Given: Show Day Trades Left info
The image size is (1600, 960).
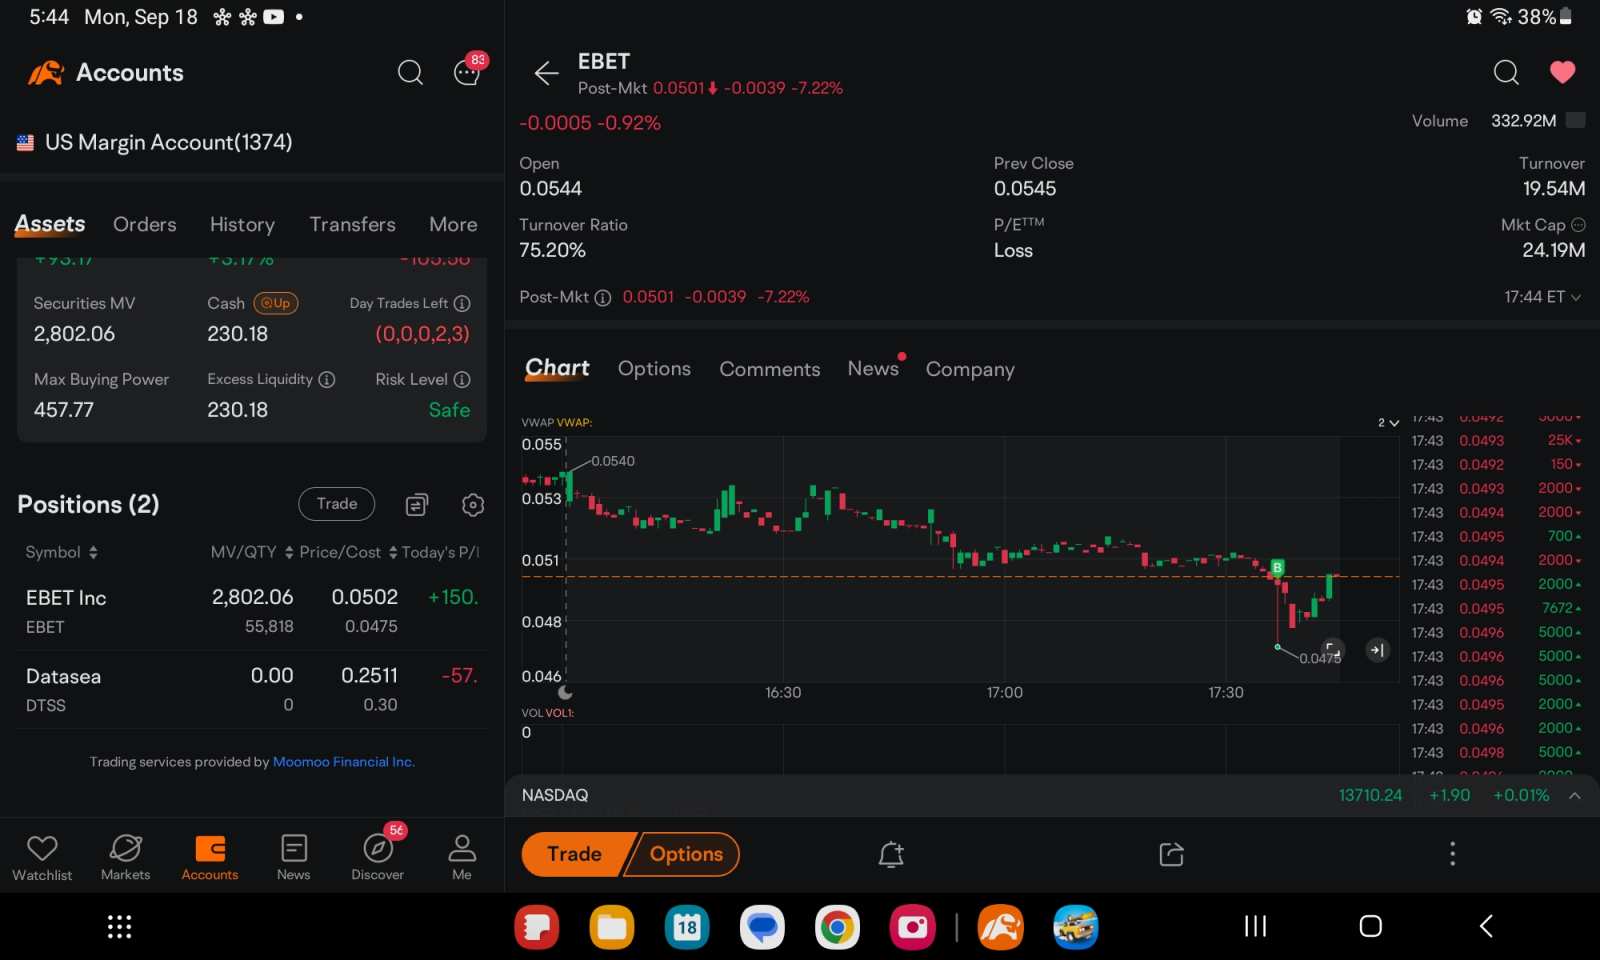Looking at the screenshot, I should tap(462, 303).
